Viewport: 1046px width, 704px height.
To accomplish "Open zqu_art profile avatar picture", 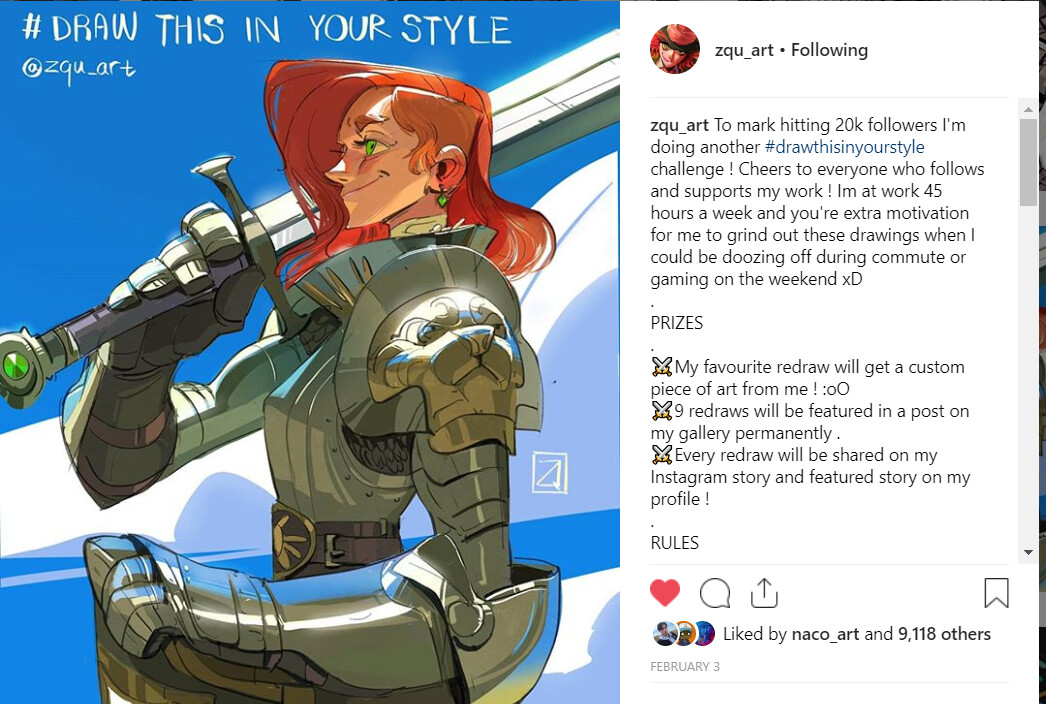I will click(674, 49).
